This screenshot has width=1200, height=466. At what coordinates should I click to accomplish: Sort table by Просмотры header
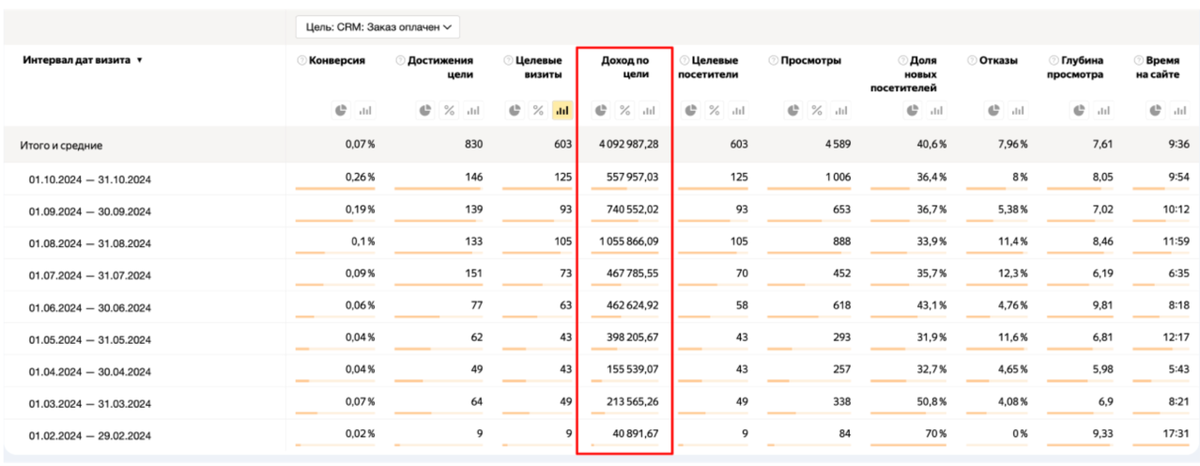coord(812,61)
